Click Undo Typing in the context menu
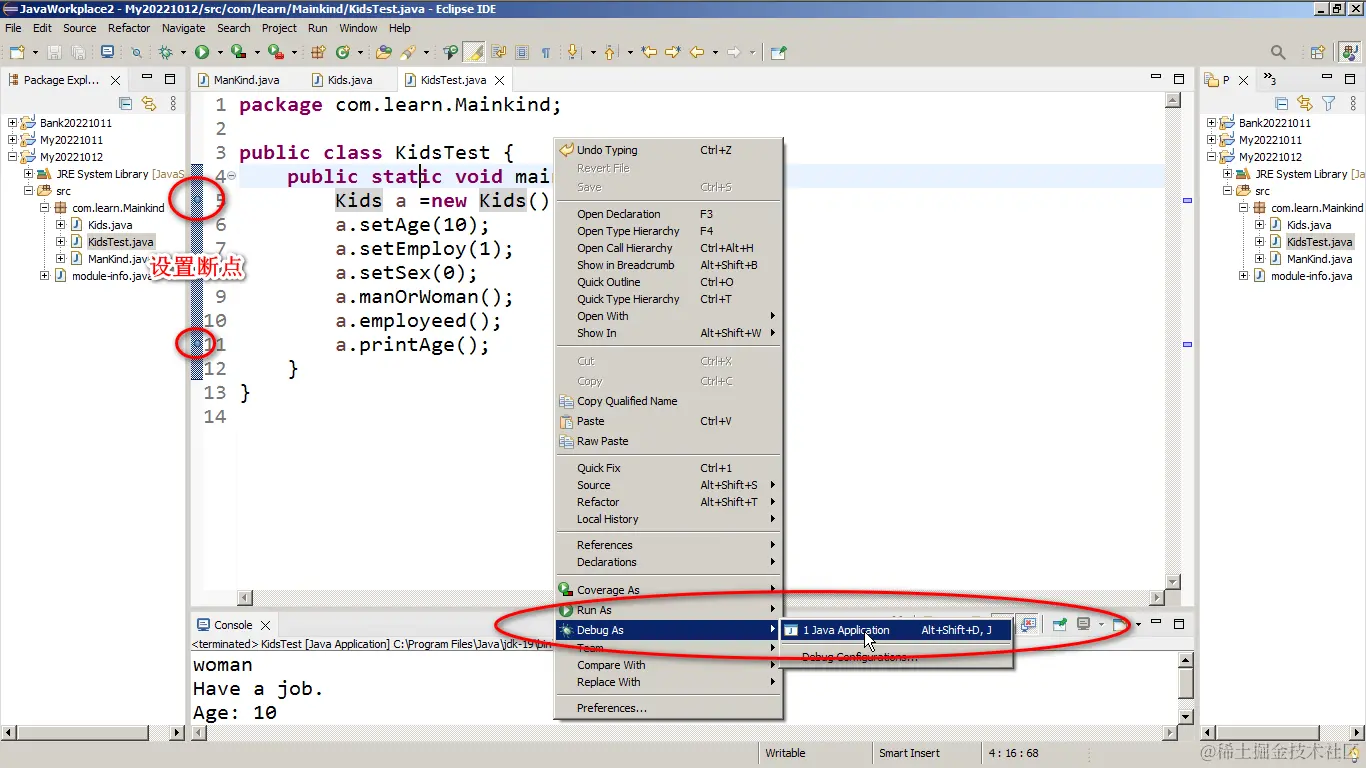Screen dimensions: 1366x768 click(668, 150)
